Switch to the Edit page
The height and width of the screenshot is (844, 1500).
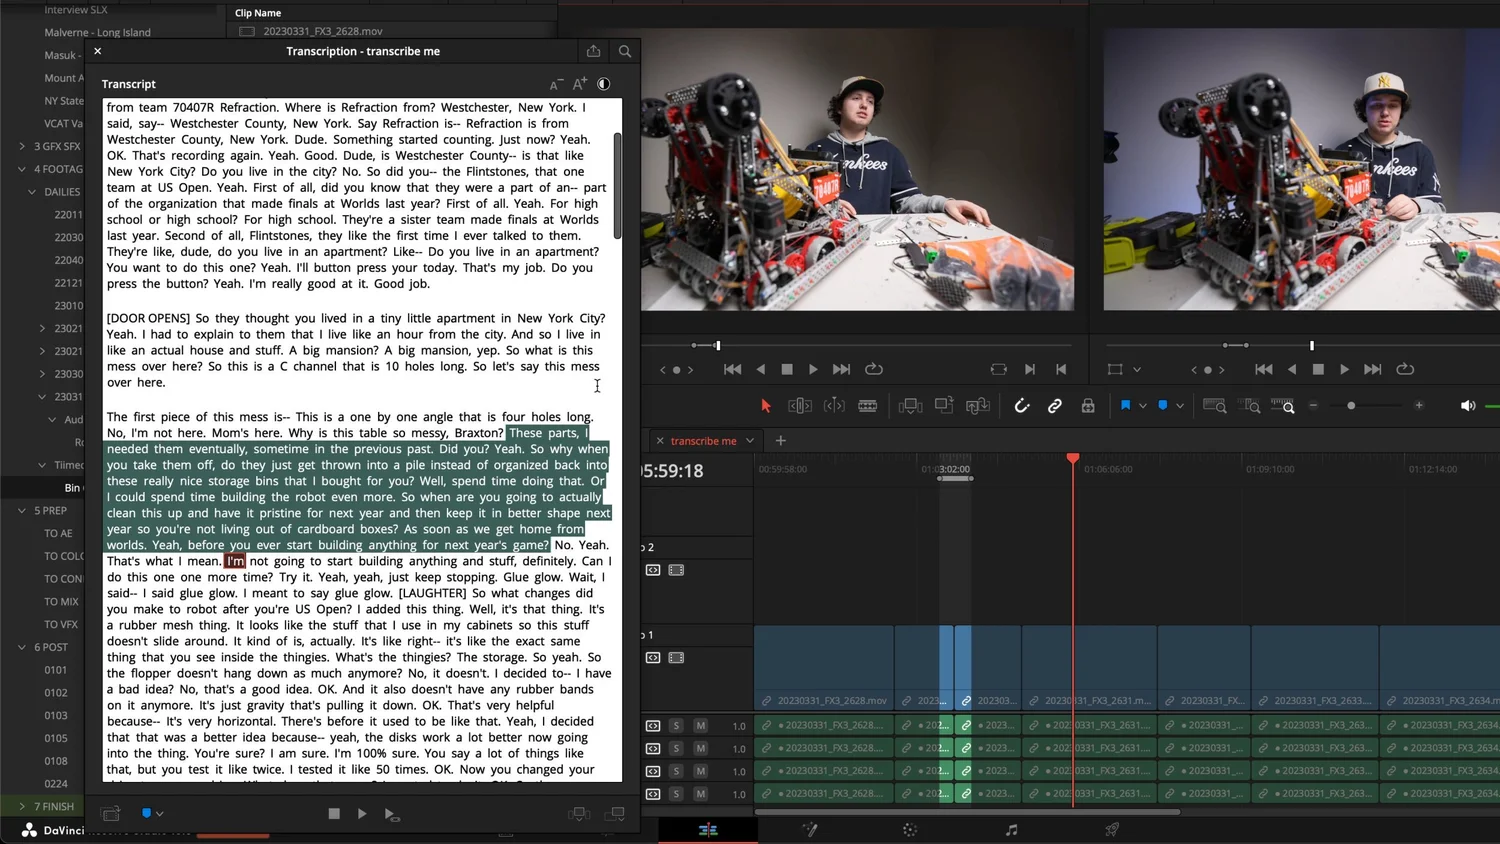[x=708, y=829]
